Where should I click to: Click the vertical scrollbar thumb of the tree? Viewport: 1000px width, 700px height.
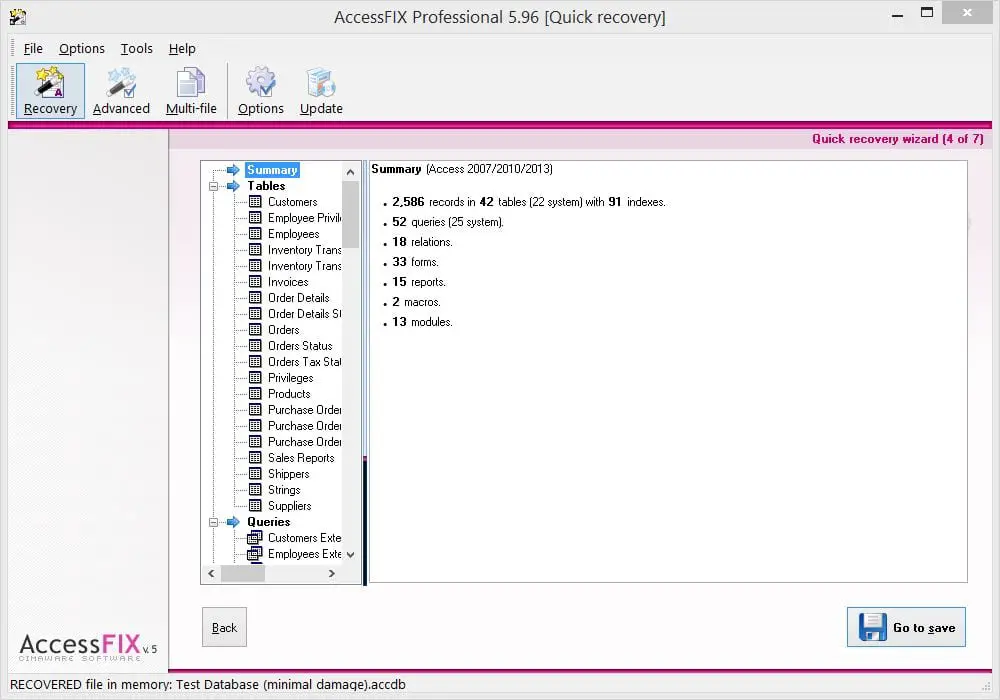click(x=350, y=214)
